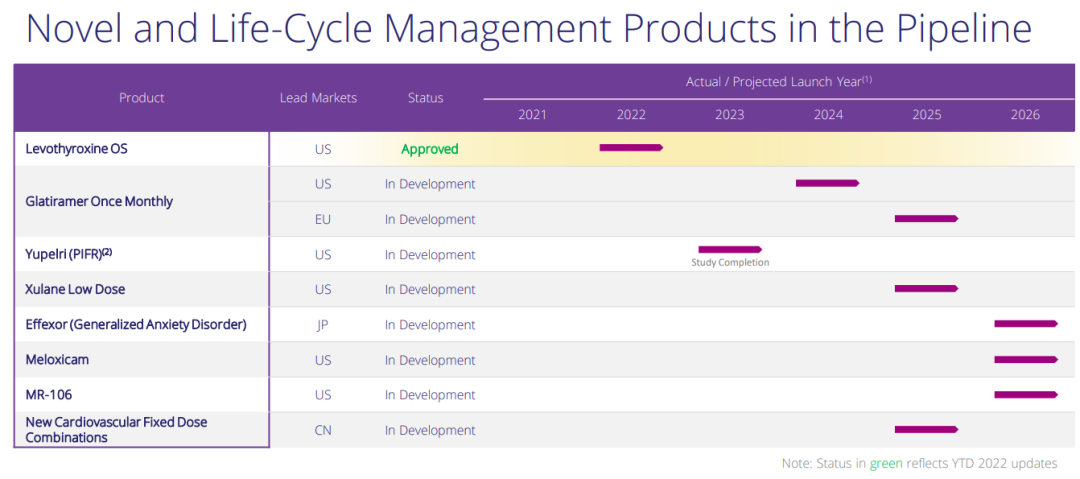
Task: Click the 2024 year column header
Action: [x=828, y=115]
